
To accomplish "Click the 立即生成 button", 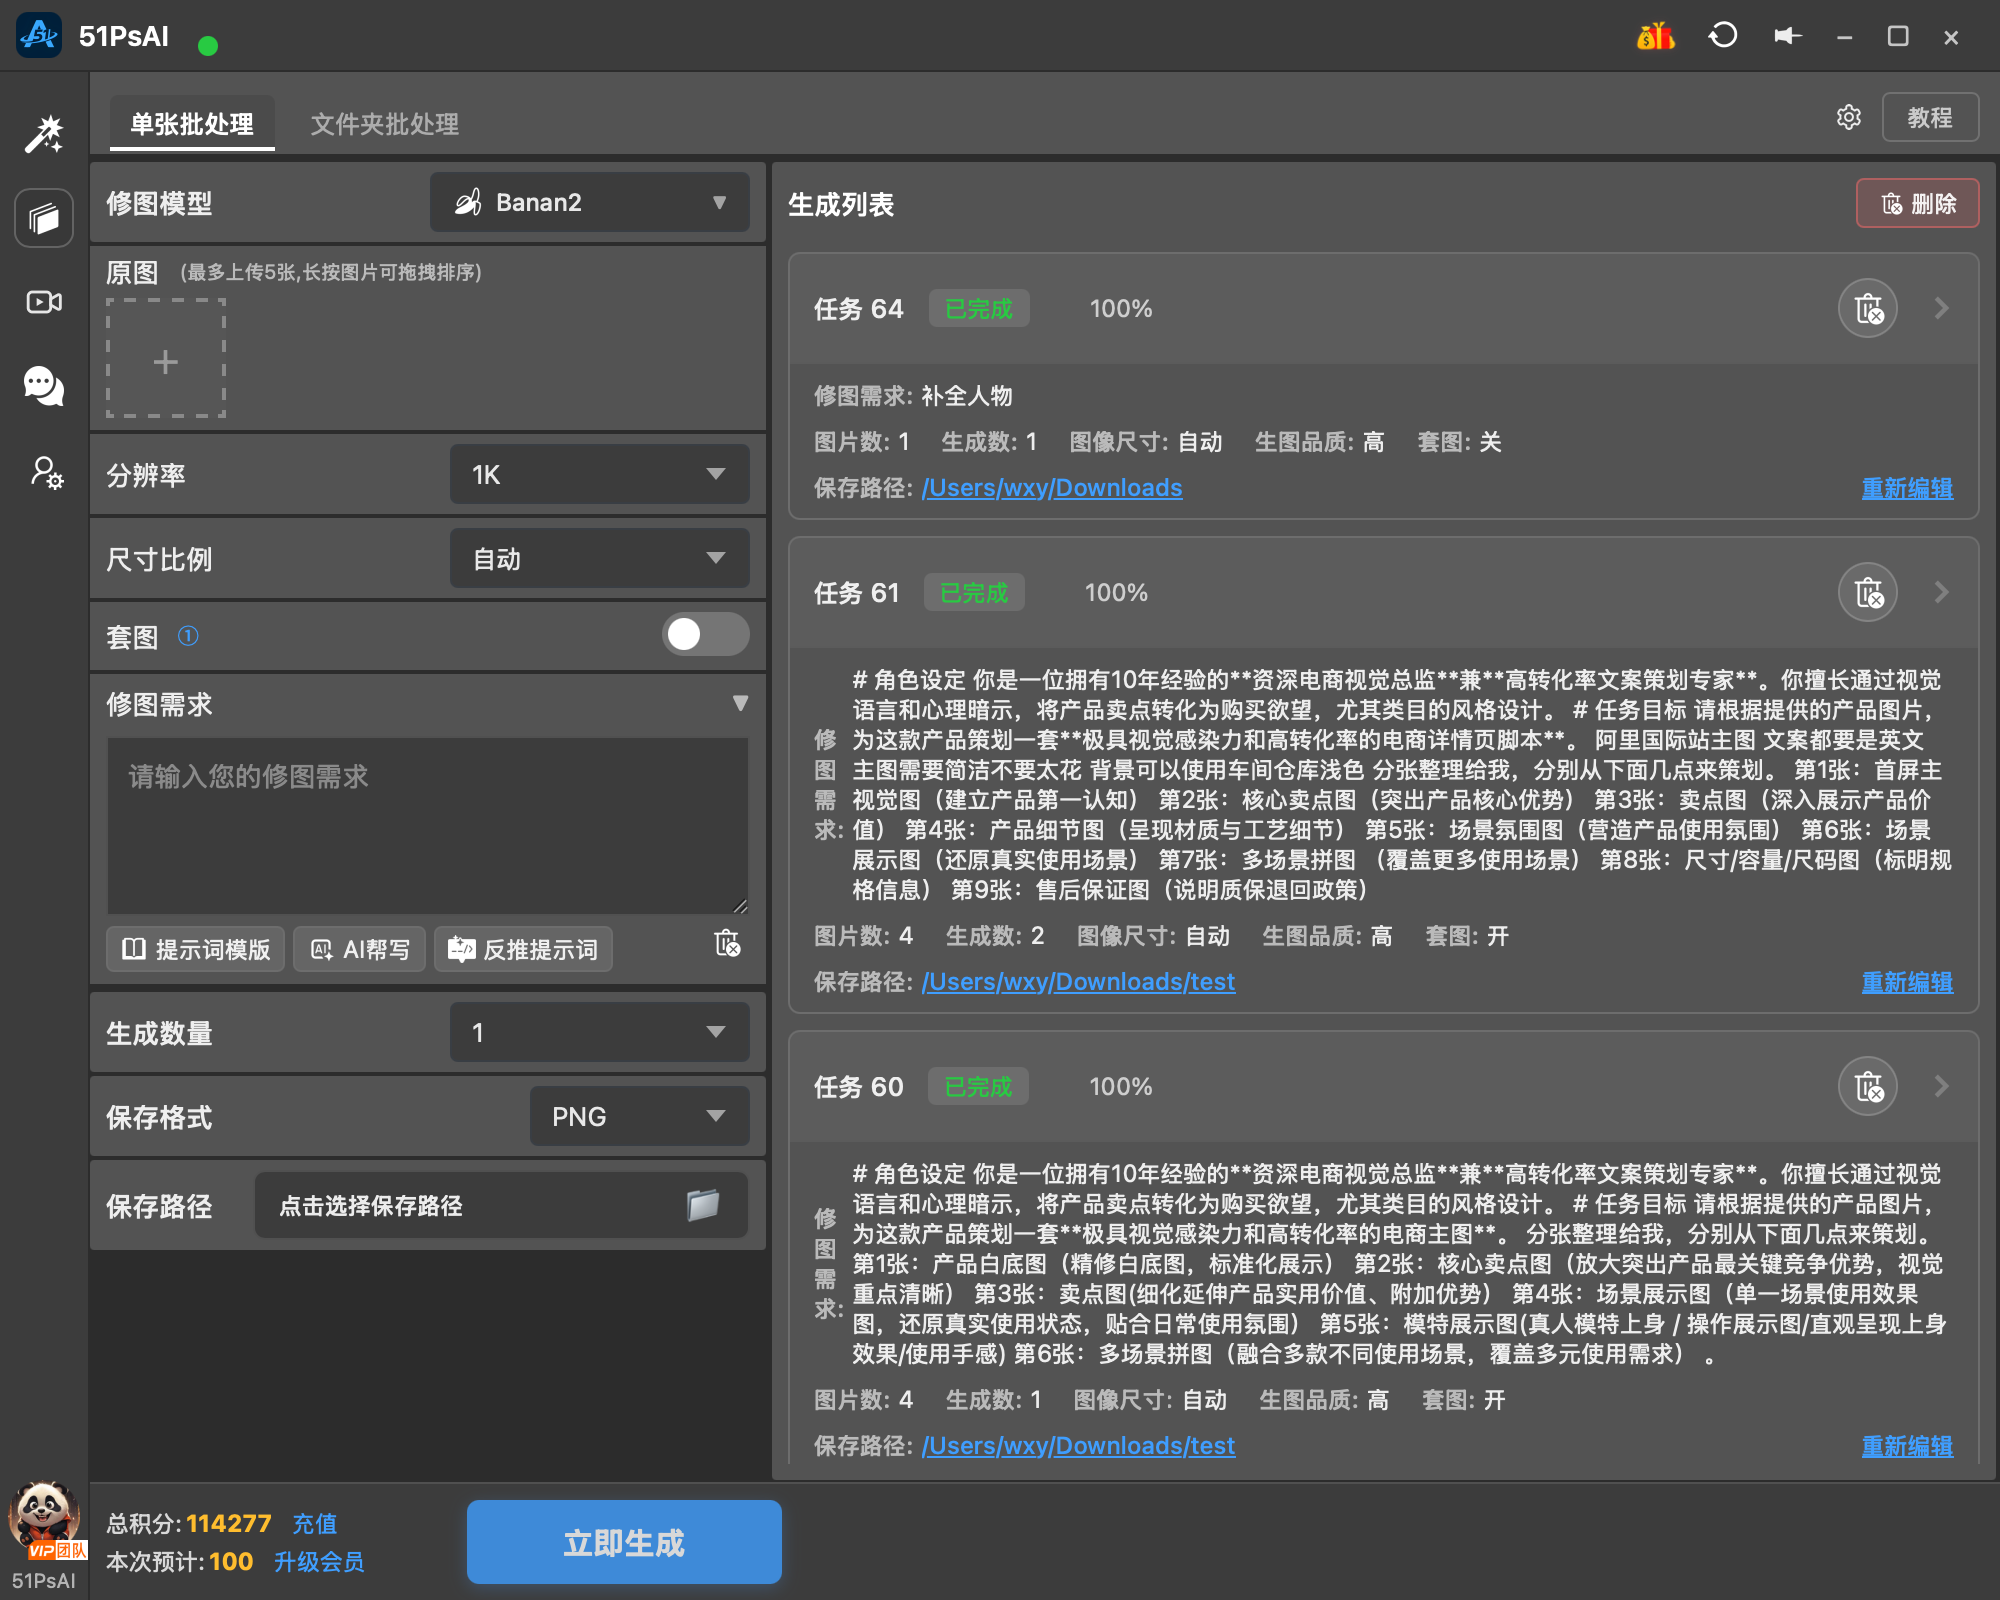I will coord(624,1542).
